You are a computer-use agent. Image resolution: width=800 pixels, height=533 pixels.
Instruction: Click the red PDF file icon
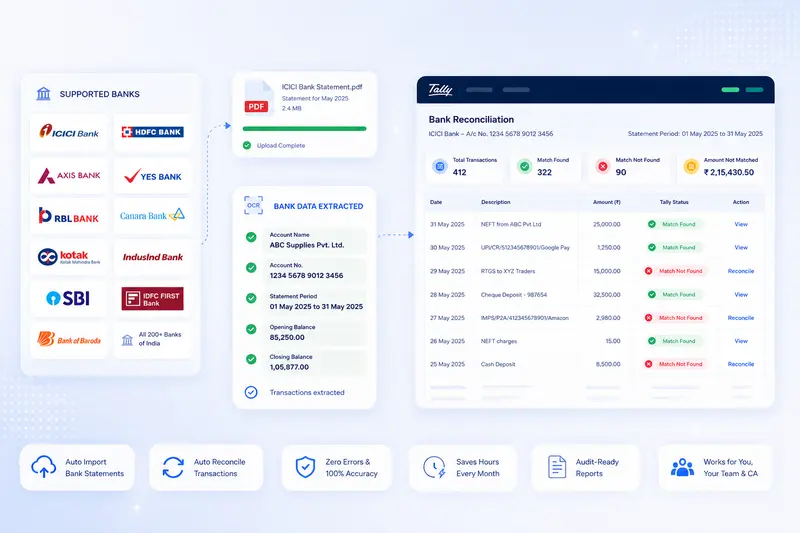259,97
